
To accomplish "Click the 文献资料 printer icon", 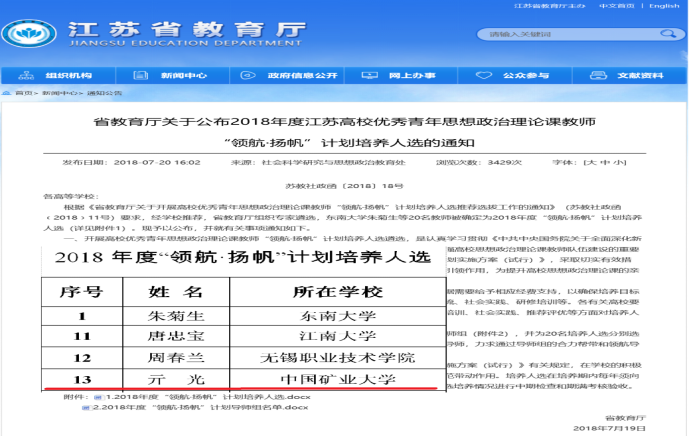I will tap(598, 76).
